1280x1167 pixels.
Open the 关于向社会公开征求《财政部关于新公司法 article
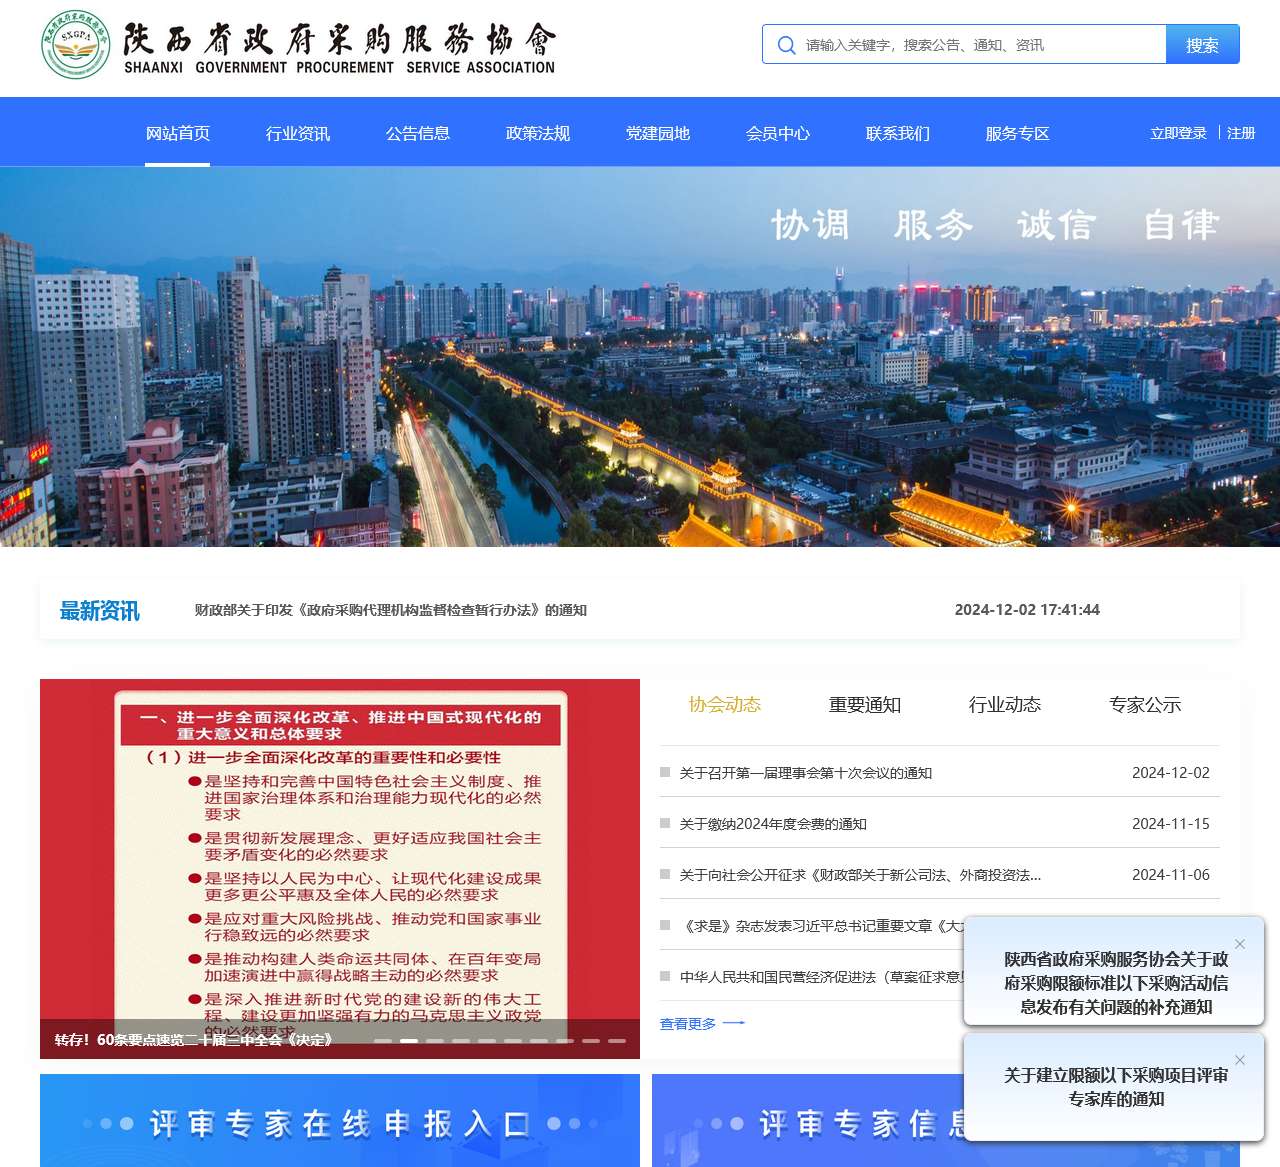861,875
